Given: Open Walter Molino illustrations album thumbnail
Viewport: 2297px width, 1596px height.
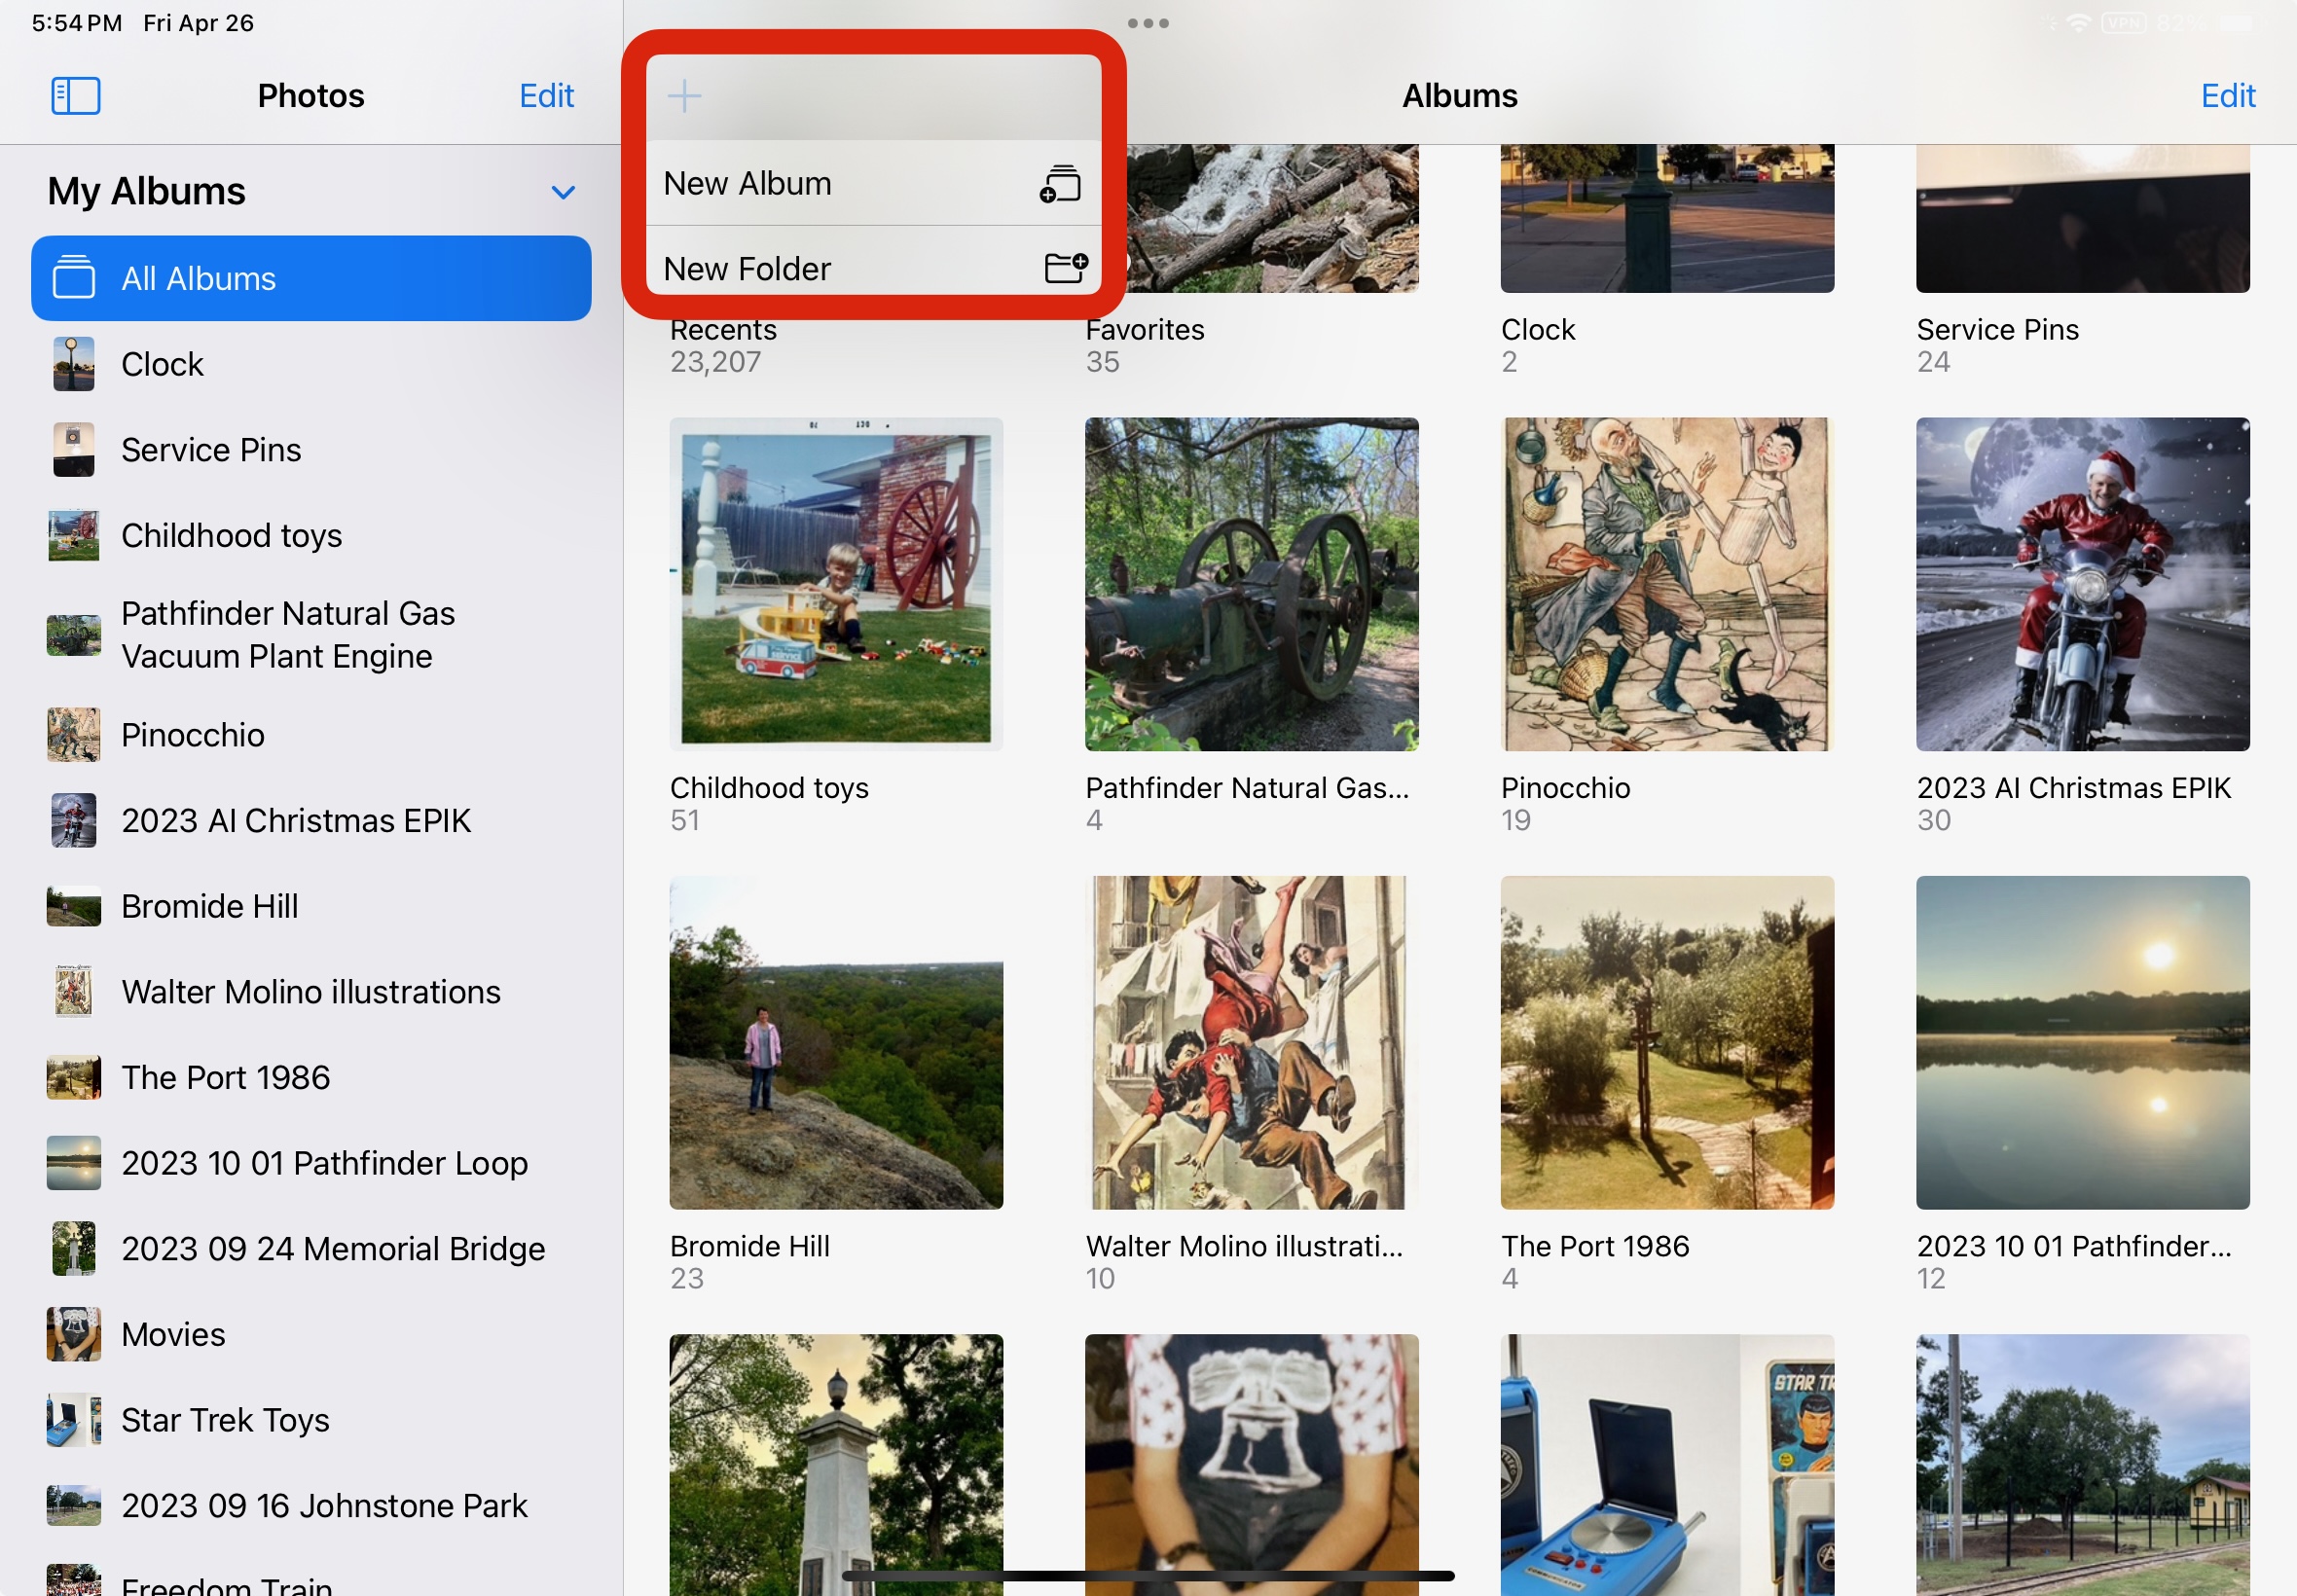Looking at the screenshot, I should [1251, 1042].
